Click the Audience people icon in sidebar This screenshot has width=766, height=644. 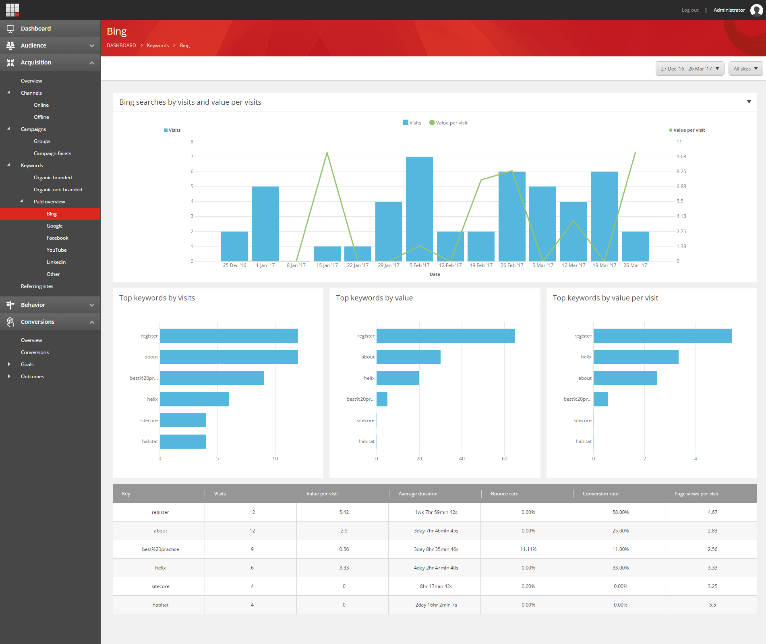[10, 45]
